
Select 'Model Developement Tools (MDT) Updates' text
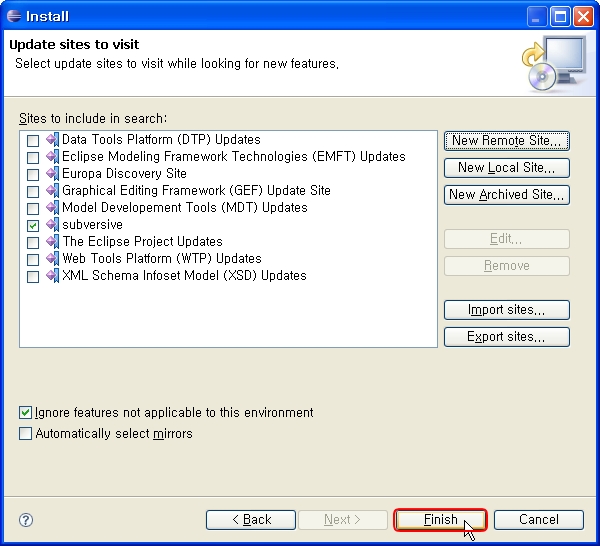click(x=185, y=208)
